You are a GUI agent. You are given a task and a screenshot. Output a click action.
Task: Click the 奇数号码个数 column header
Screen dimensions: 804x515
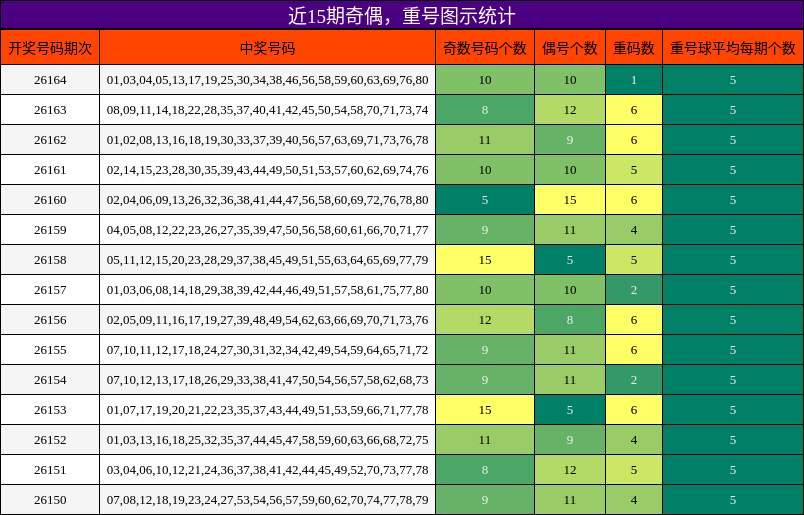(x=485, y=48)
